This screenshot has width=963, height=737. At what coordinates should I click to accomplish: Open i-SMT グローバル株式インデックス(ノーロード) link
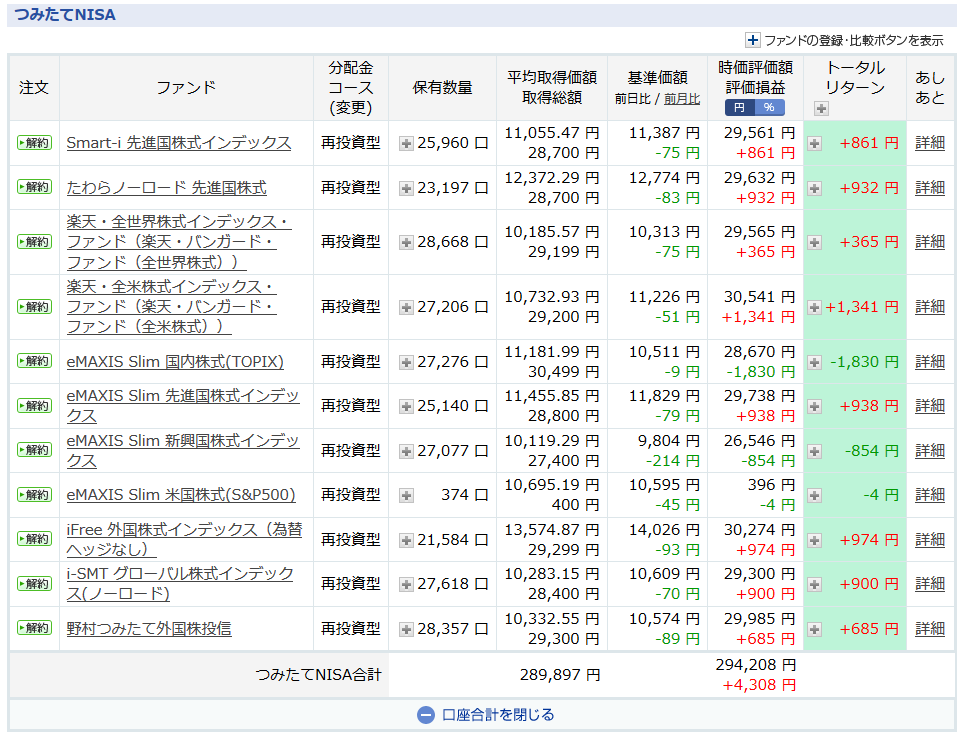coord(180,583)
